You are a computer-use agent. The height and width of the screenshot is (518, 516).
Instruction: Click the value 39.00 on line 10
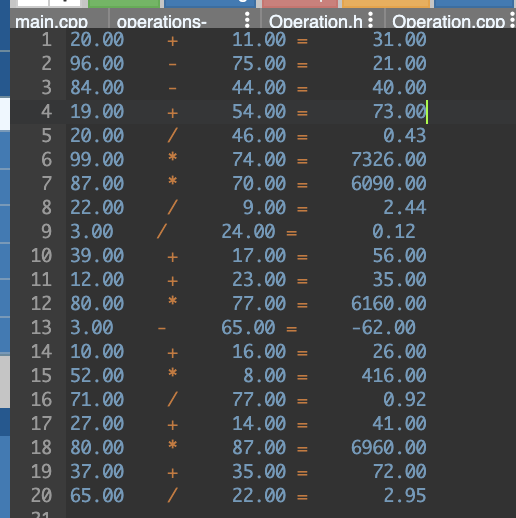pos(97,256)
